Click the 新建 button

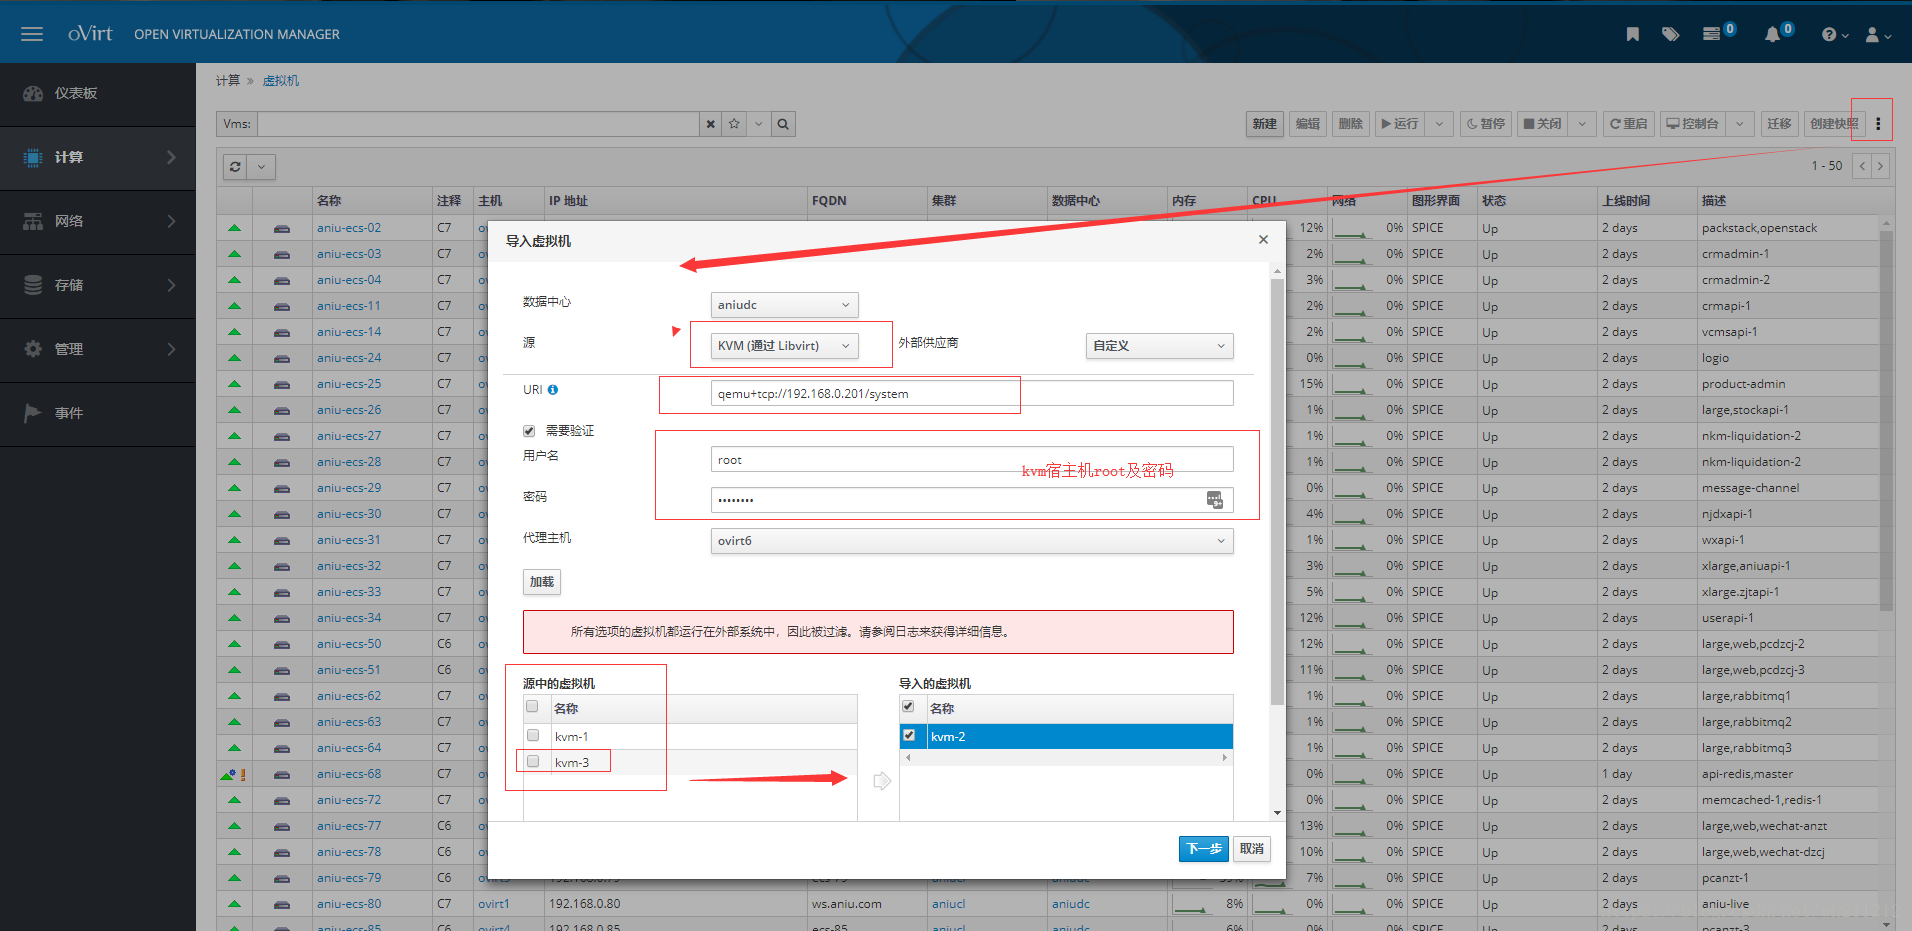pos(1265,124)
